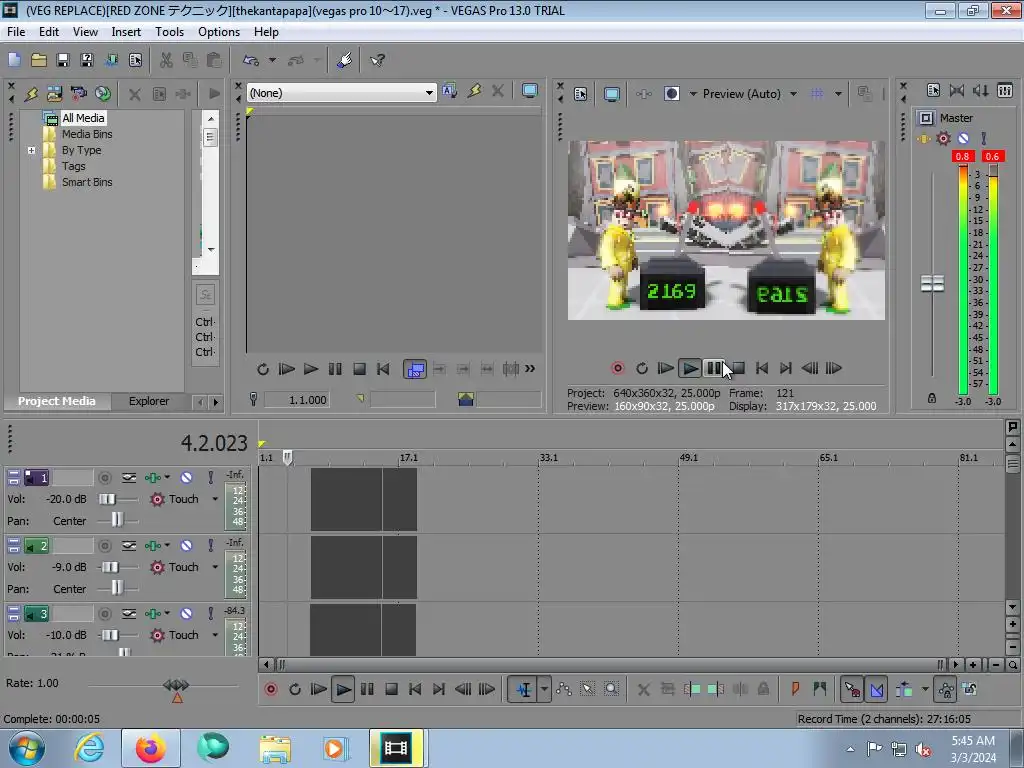This screenshot has height=768, width=1024.
Task: Select All Media in the media tree
Action: click(x=83, y=118)
